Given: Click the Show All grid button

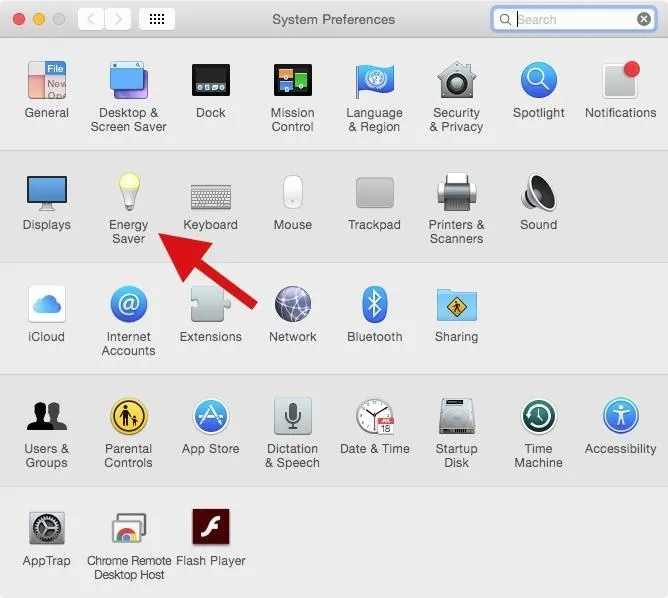Looking at the screenshot, I should click(157, 19).
